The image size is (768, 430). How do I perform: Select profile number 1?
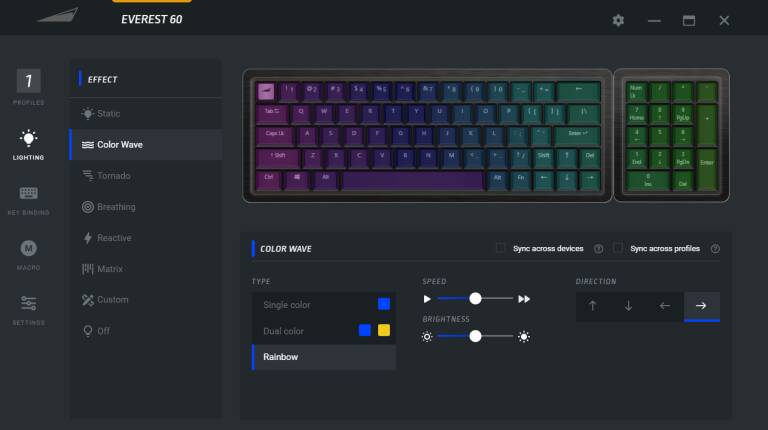[28, 81]
